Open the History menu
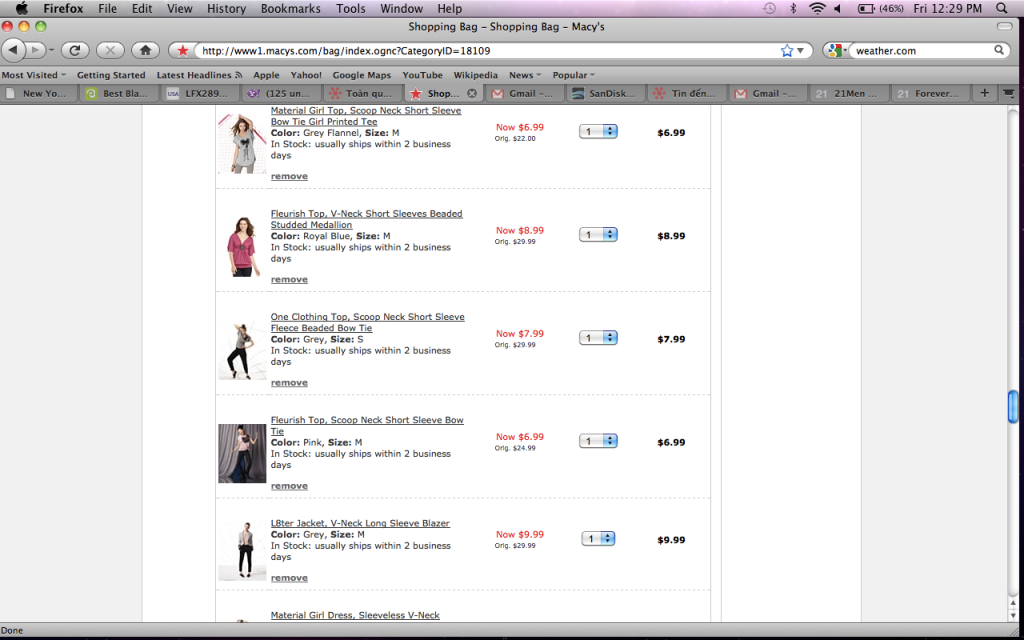The height and width of the screenshot is (640, 1024). coord(226,8)
